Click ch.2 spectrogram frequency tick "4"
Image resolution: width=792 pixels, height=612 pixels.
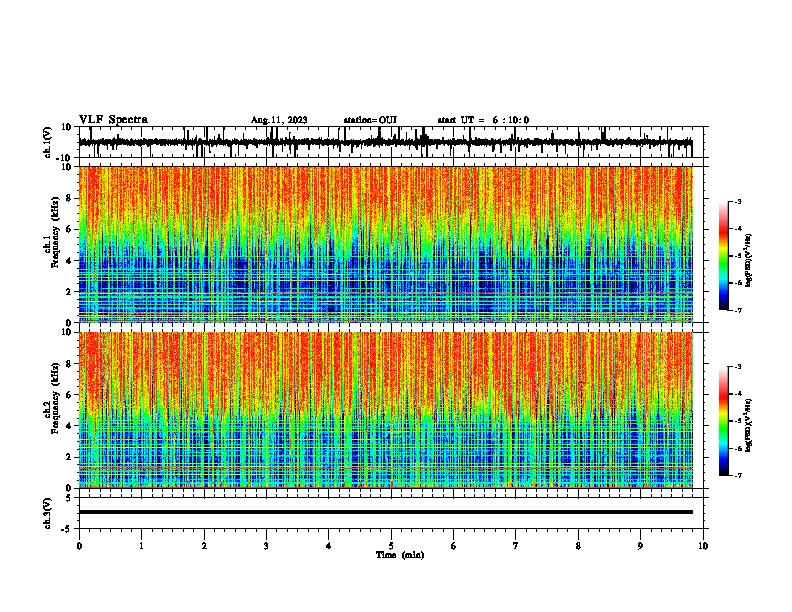coord(69,426)
